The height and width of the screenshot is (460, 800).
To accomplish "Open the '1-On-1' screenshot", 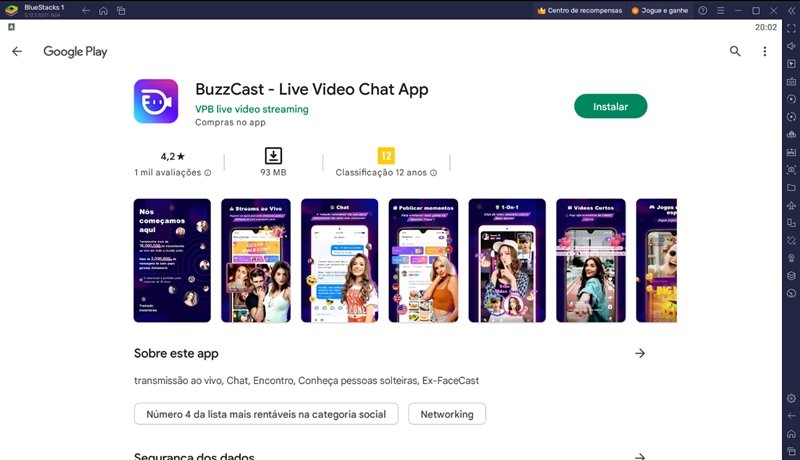I will click(507, 261).
